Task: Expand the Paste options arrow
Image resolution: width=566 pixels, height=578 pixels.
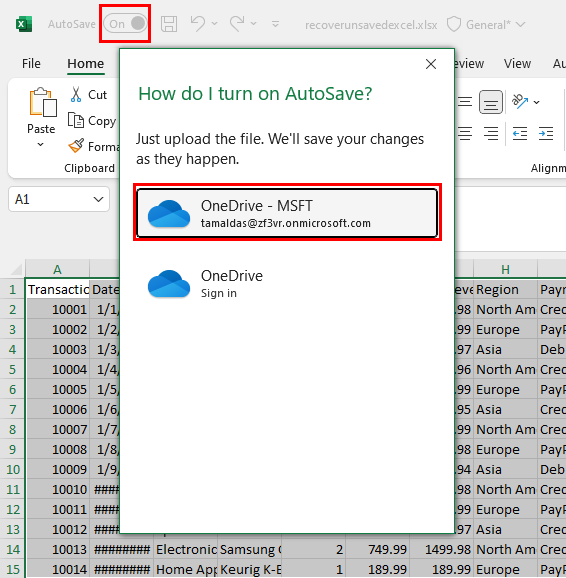Action: pyautogui.click(x=41, y=144)
